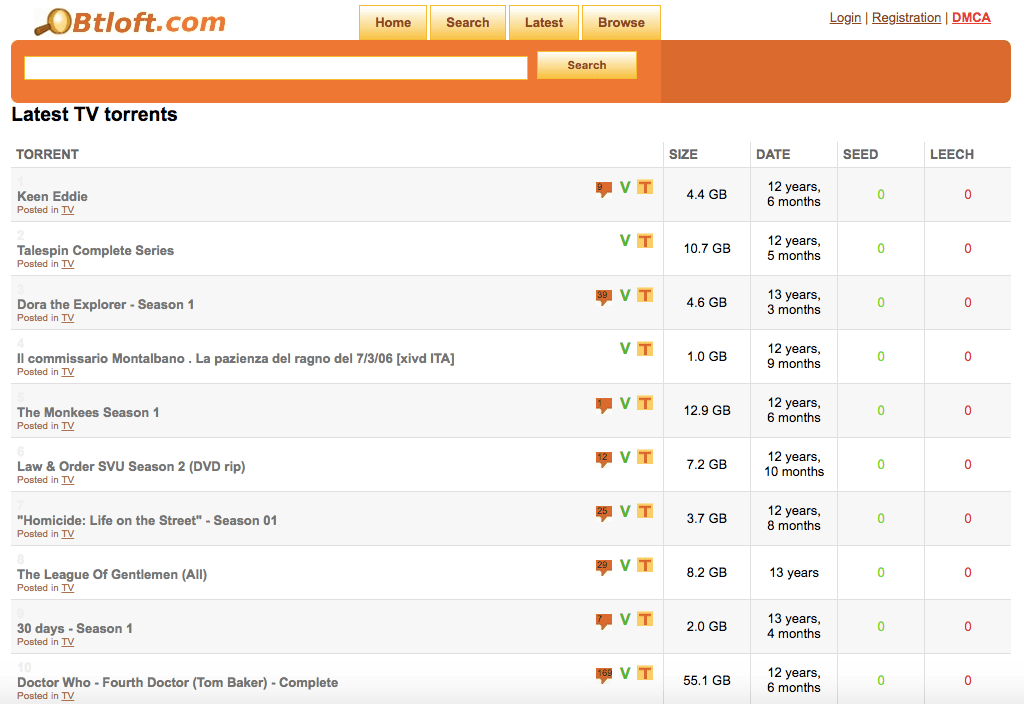Click verified V icon for Homicide Season 01

click(625, 511)
